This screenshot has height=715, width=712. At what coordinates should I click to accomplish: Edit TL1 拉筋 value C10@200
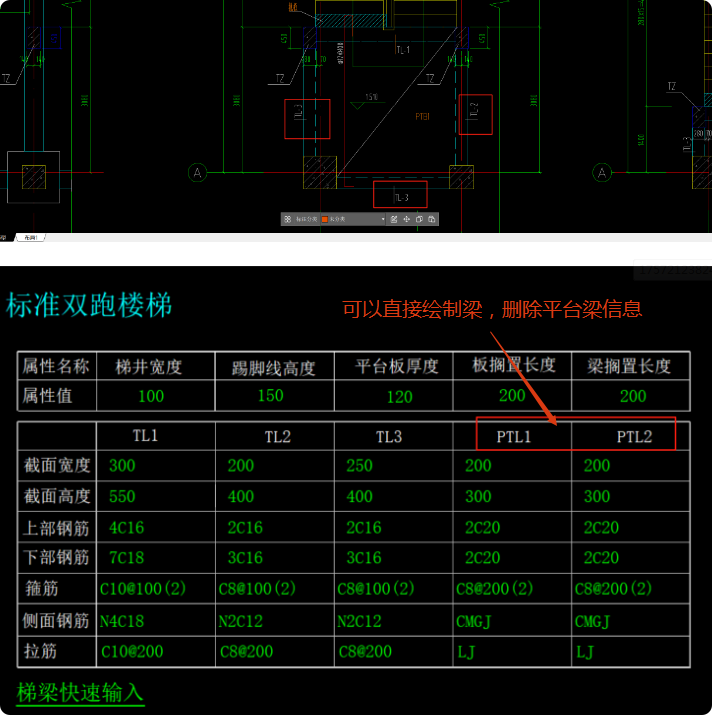[132, 652]
